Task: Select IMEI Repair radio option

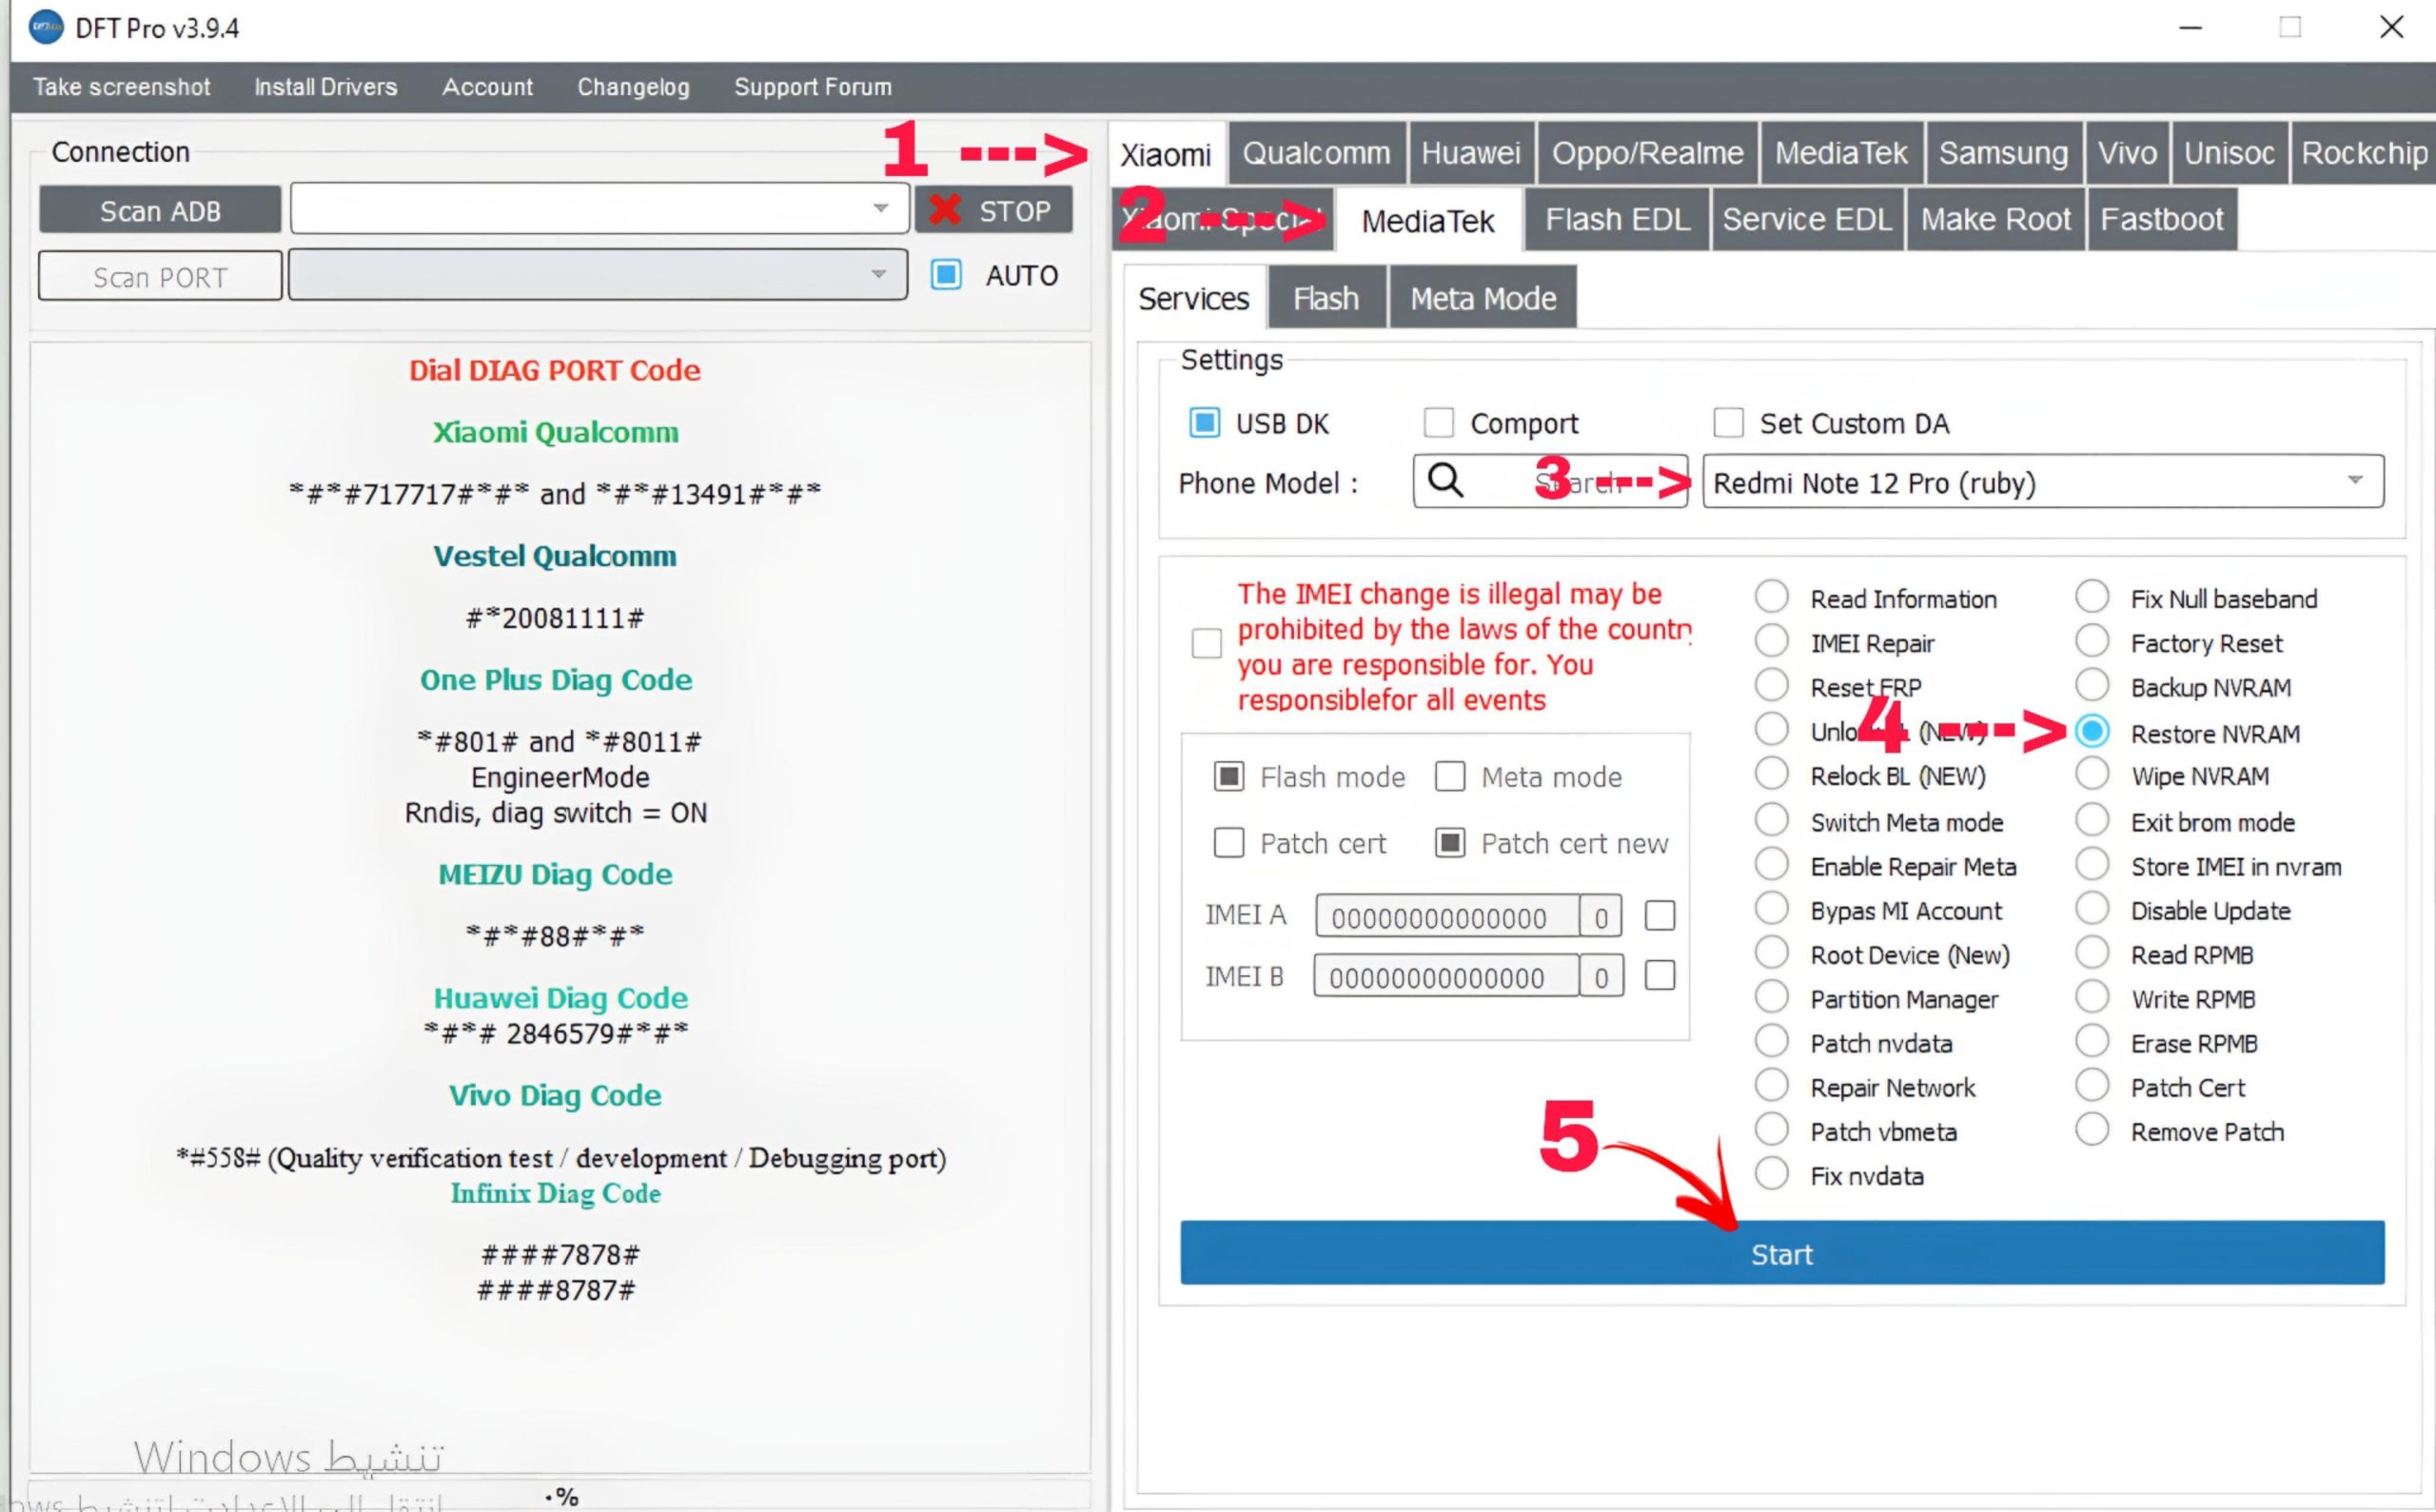Action: click(x=1771, y=641)
